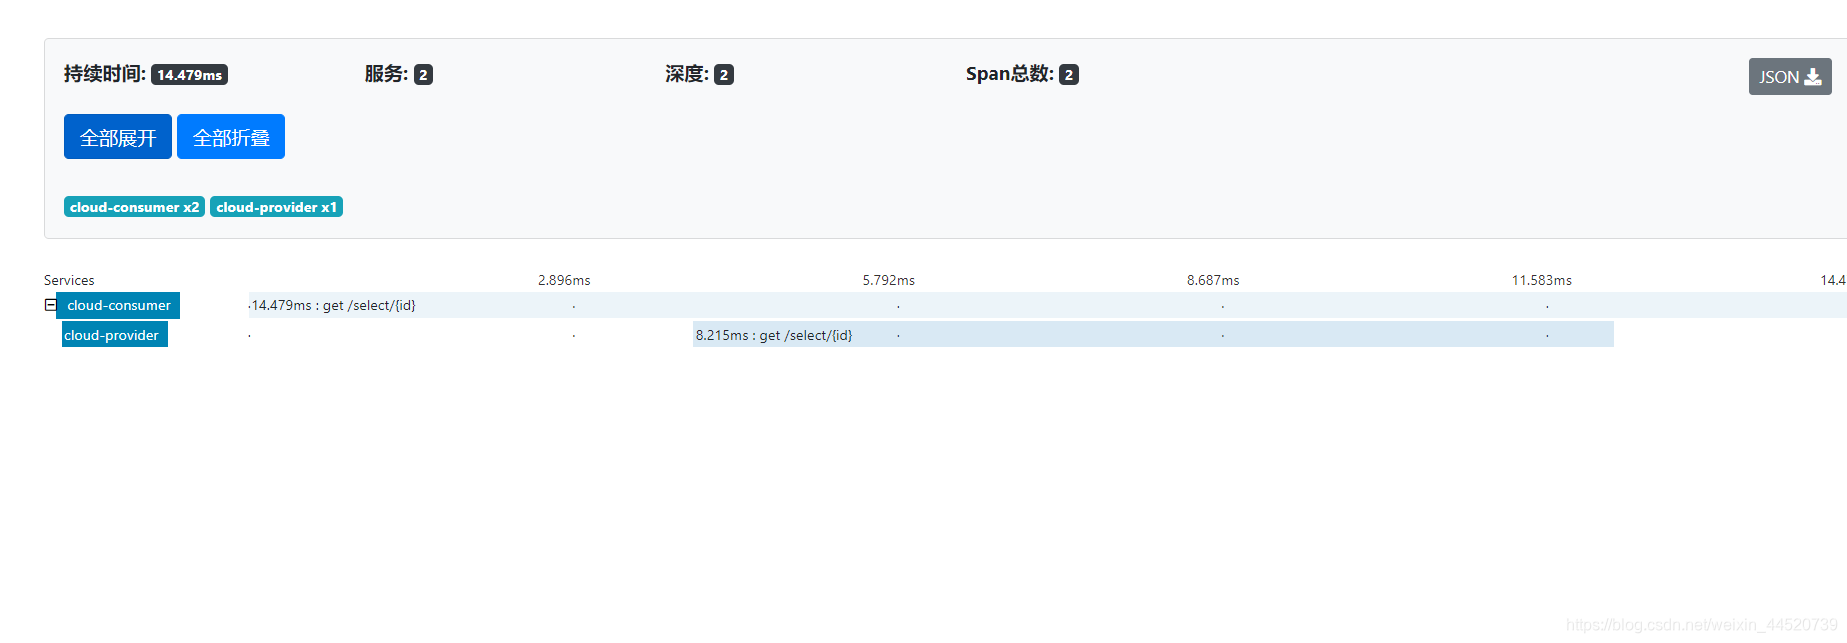Click the 服务 count badge
The width and height of the screenshot is (1847, 643).
pyautogui.click(x=423, y=75)
